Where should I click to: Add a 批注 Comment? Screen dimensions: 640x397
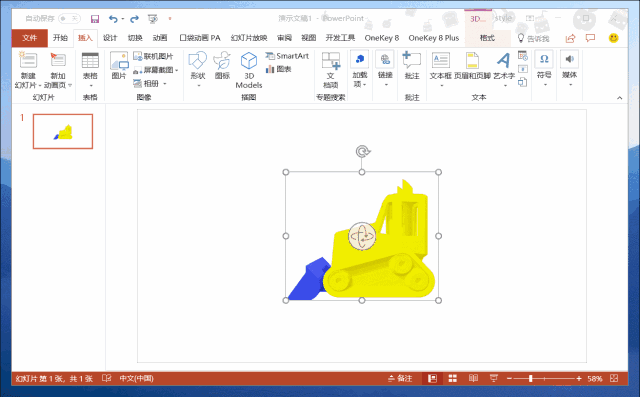(412, 65)
